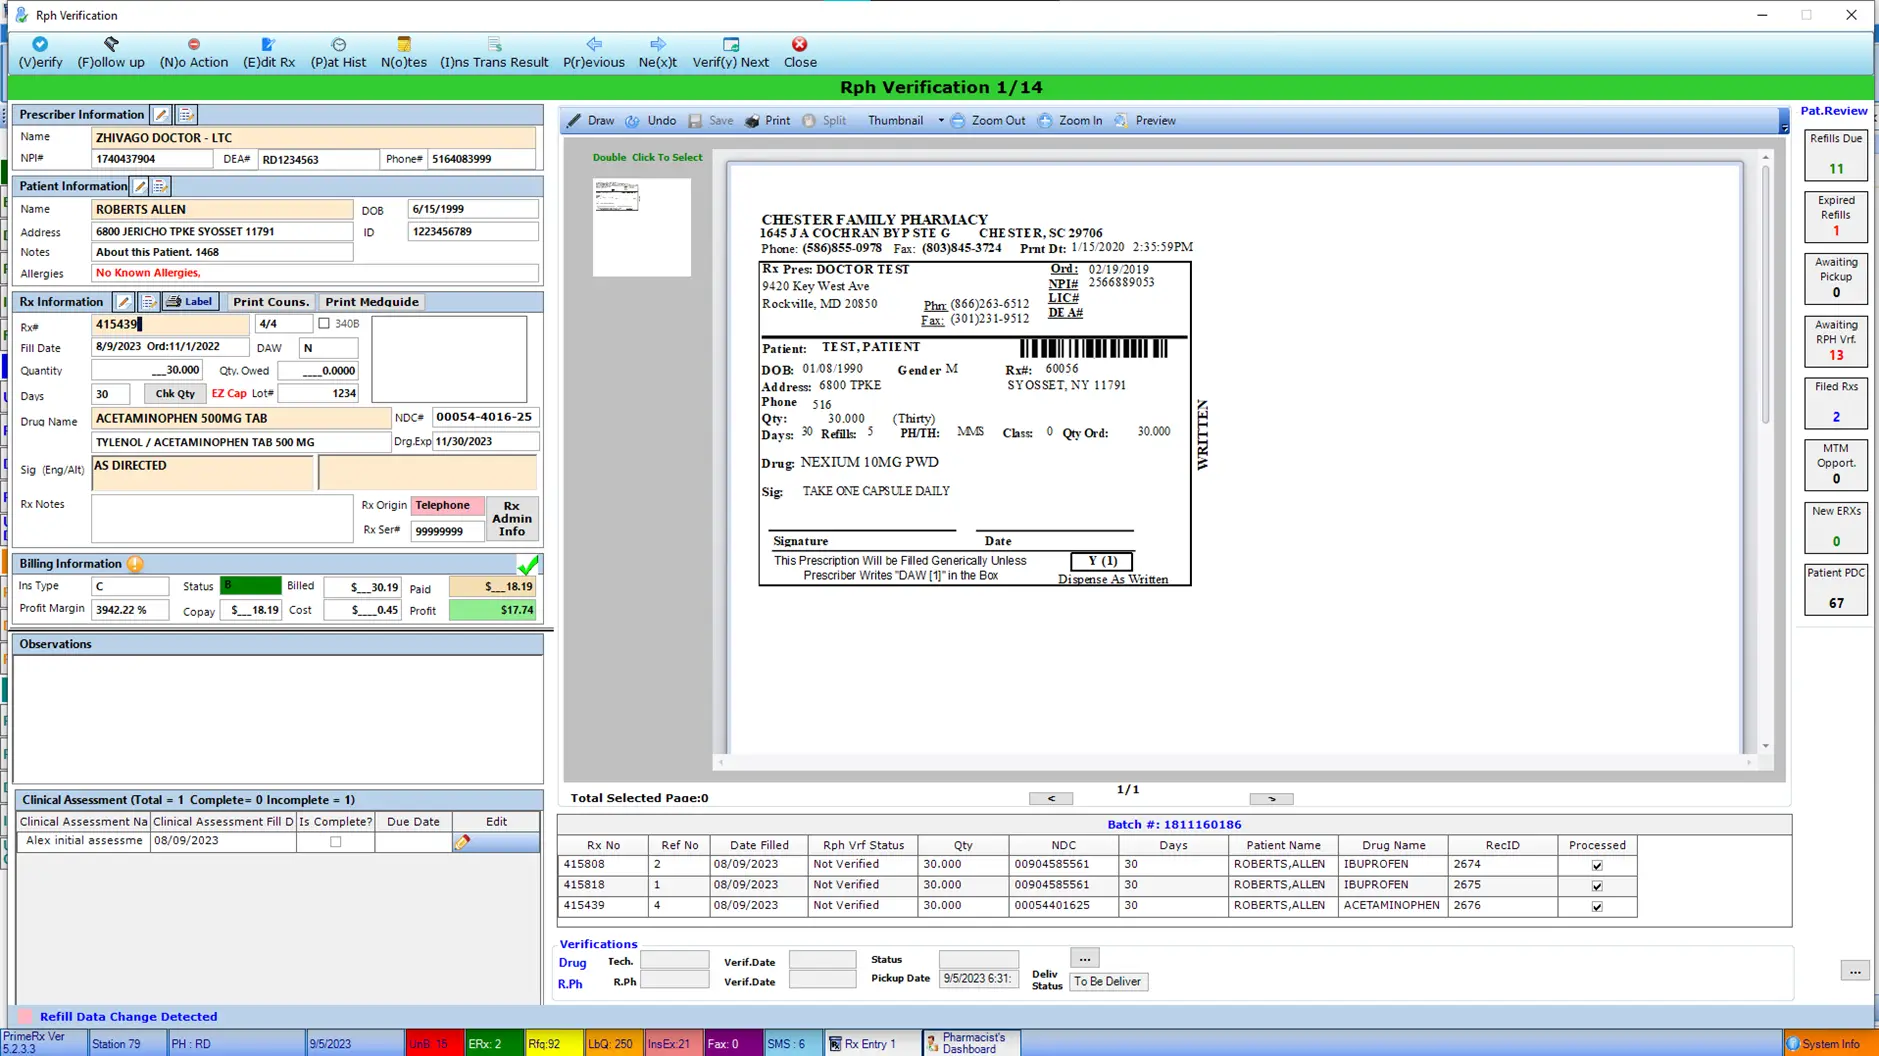Image resolution: width=1879 pixels, height=1056 pixels.
Task: Click the Sig AS DIRECTED field
Action: [202, 473]
